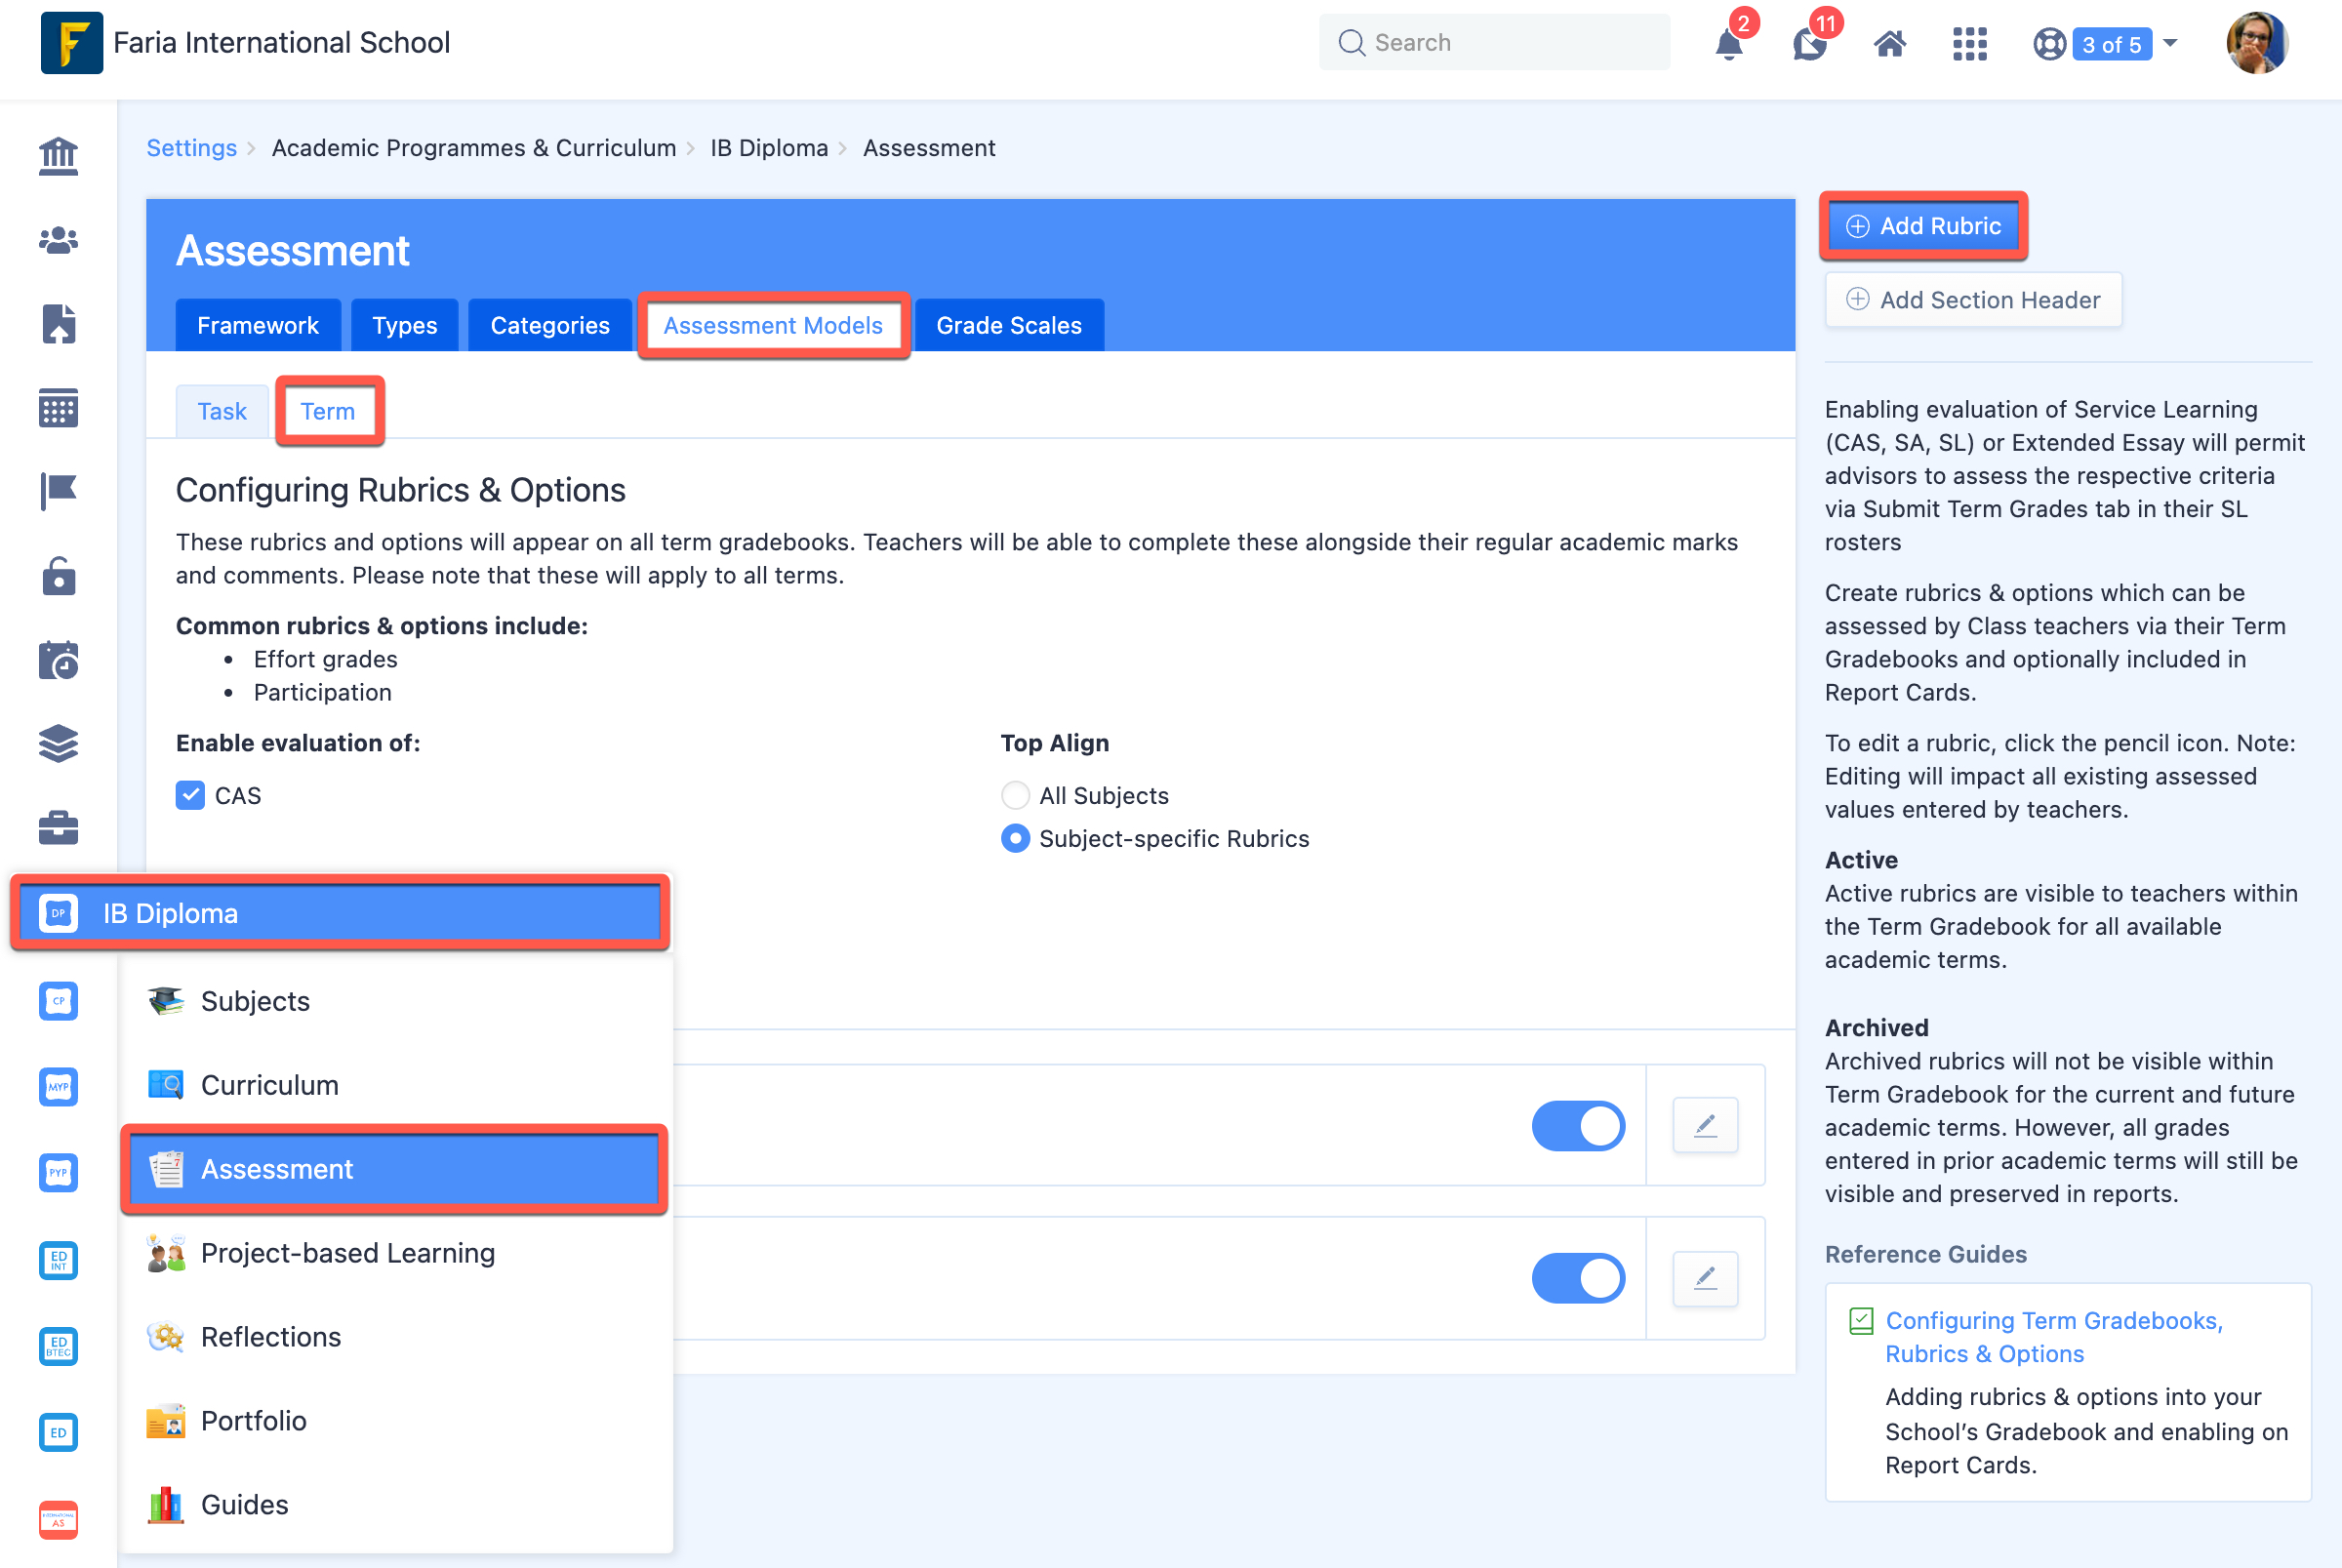This screenshot has width=2342, height=1568.
Task: Open the apps grid in the top bar
Action: point(1969,43)
